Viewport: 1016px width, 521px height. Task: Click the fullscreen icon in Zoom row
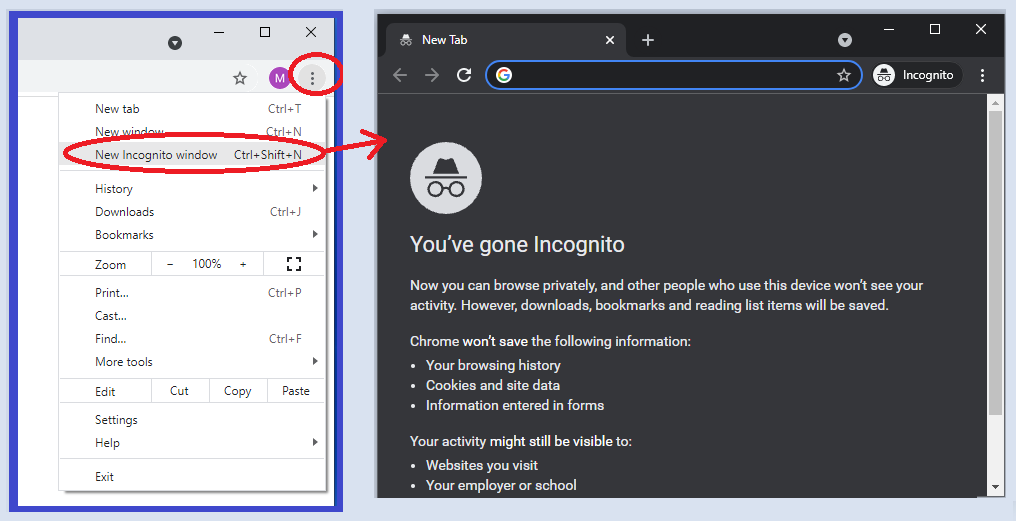tap(294, 264)
